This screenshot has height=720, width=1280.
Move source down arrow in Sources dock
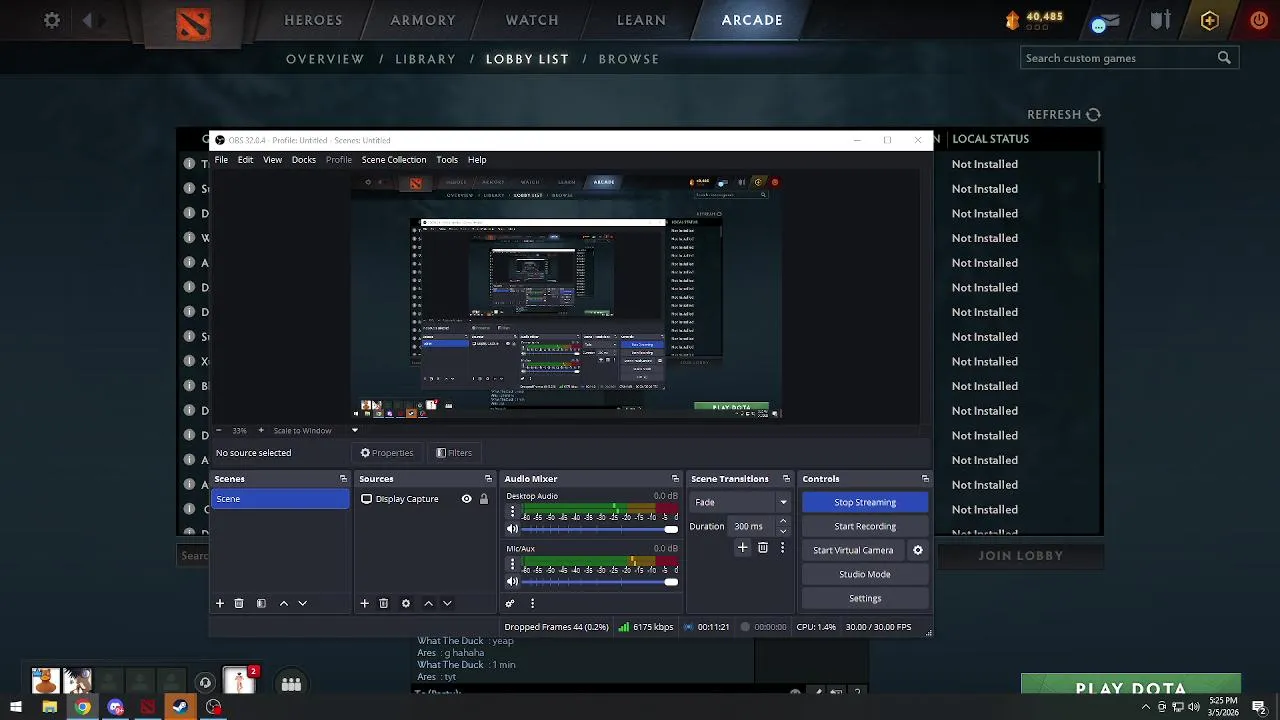(x=447, y=603)
